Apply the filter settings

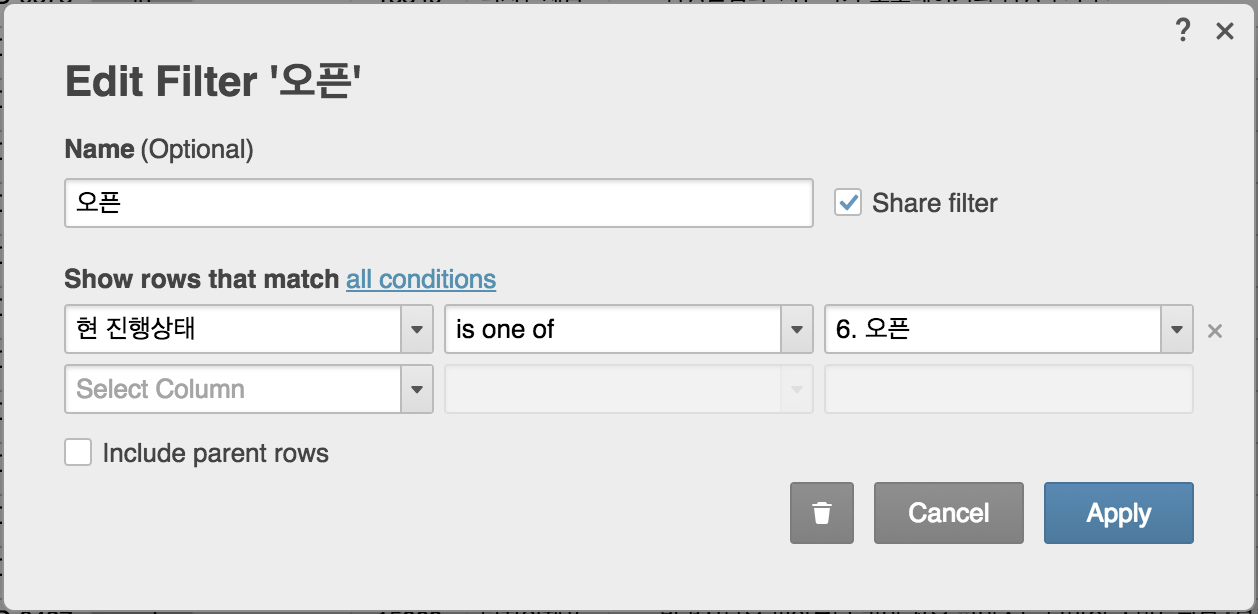click(x=1118, y=513)
